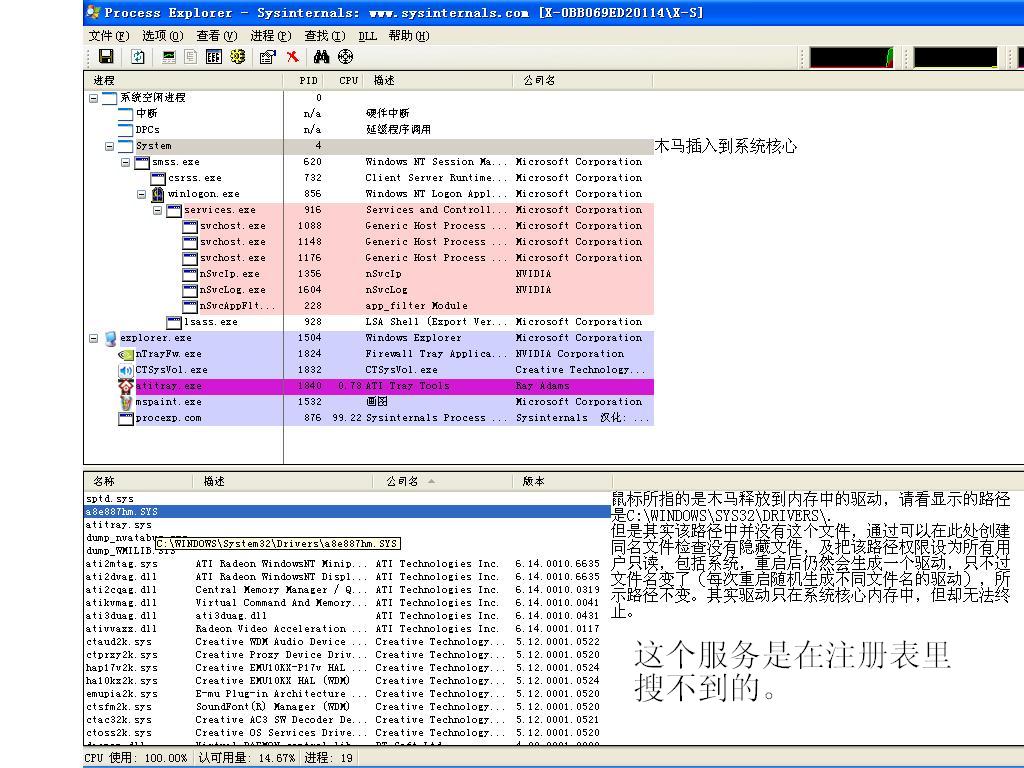The height and width of the screenshot is (768, 1024).
Task: Click the Show Process Tree toolbar icon
Action: (x=191, y=57)
